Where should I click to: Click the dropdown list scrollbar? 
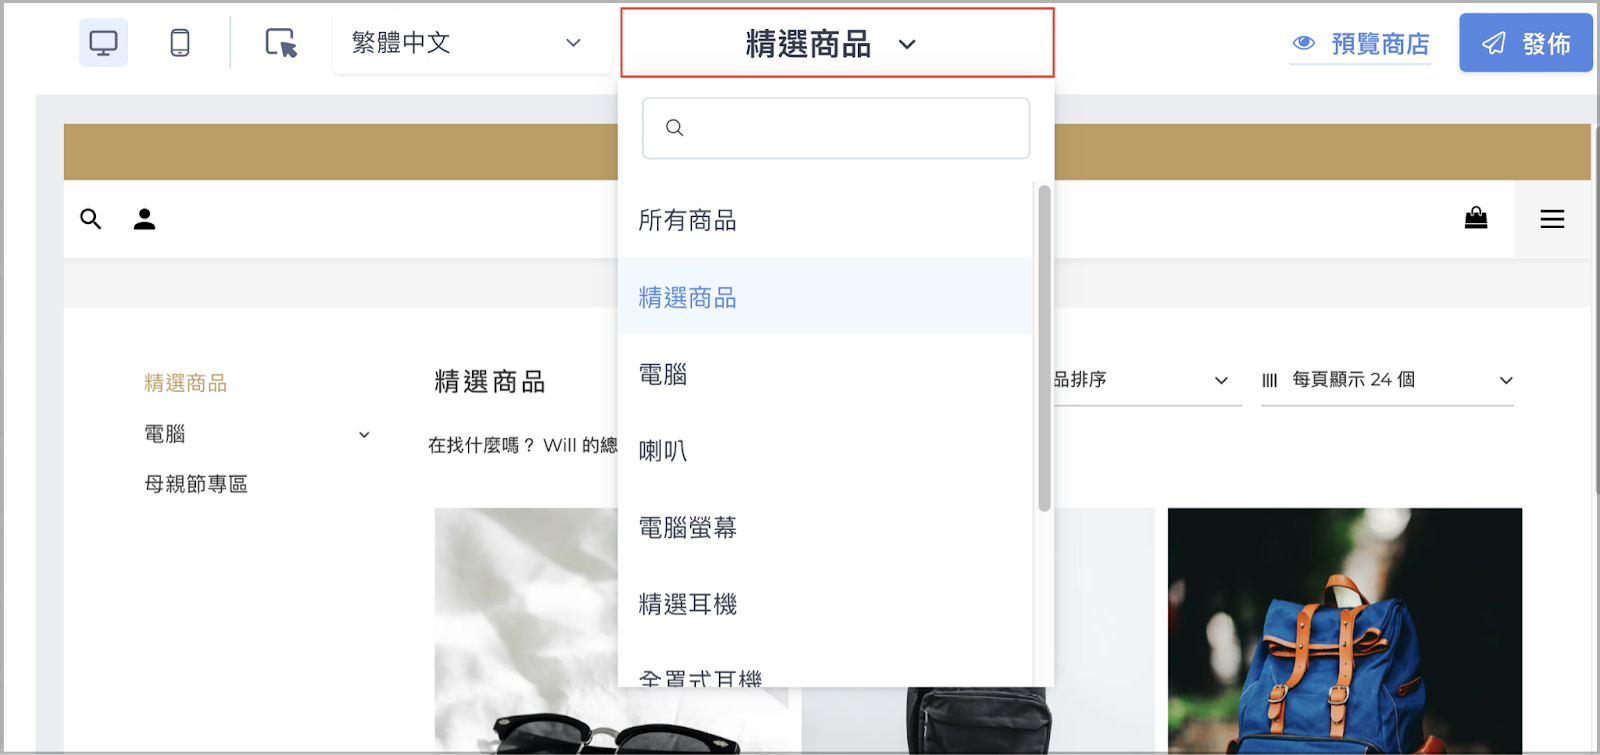coord(1044,348)
